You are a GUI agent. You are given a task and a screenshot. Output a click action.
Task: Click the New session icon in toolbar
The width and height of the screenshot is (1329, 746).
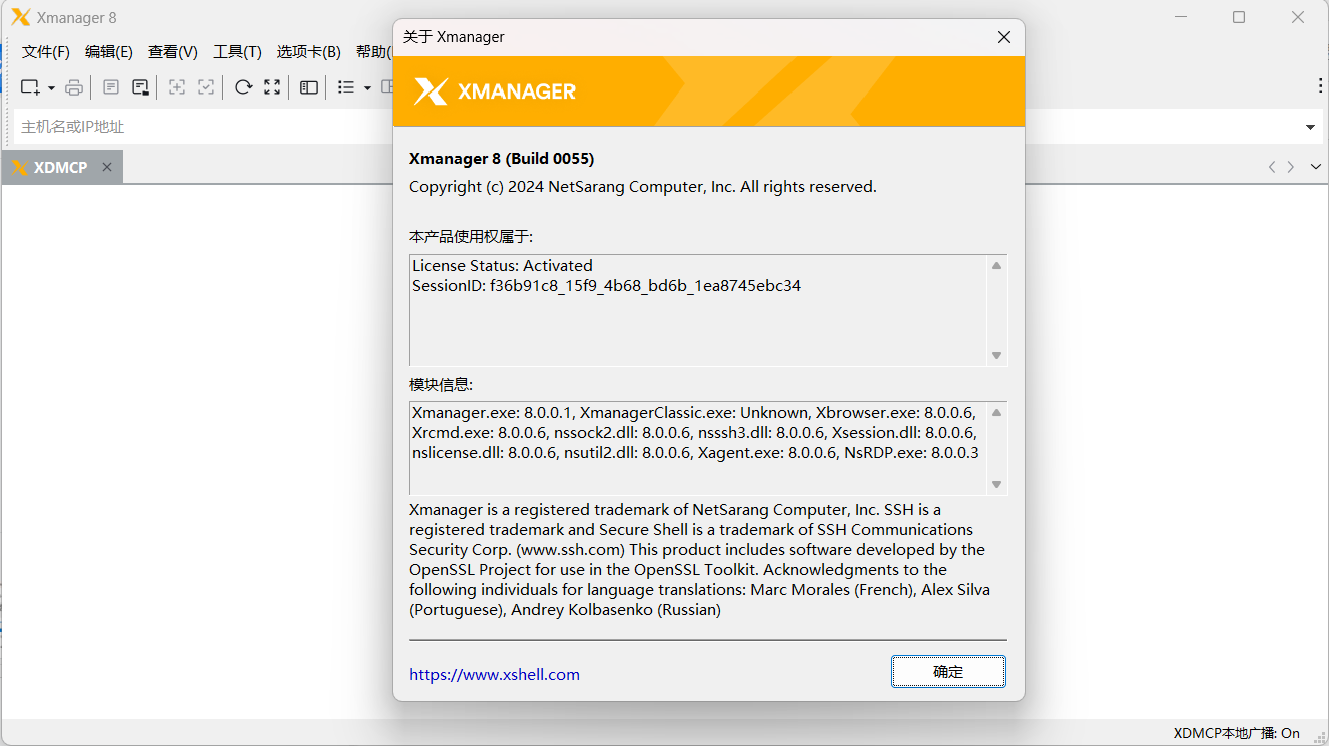click(x=31, y=88)
